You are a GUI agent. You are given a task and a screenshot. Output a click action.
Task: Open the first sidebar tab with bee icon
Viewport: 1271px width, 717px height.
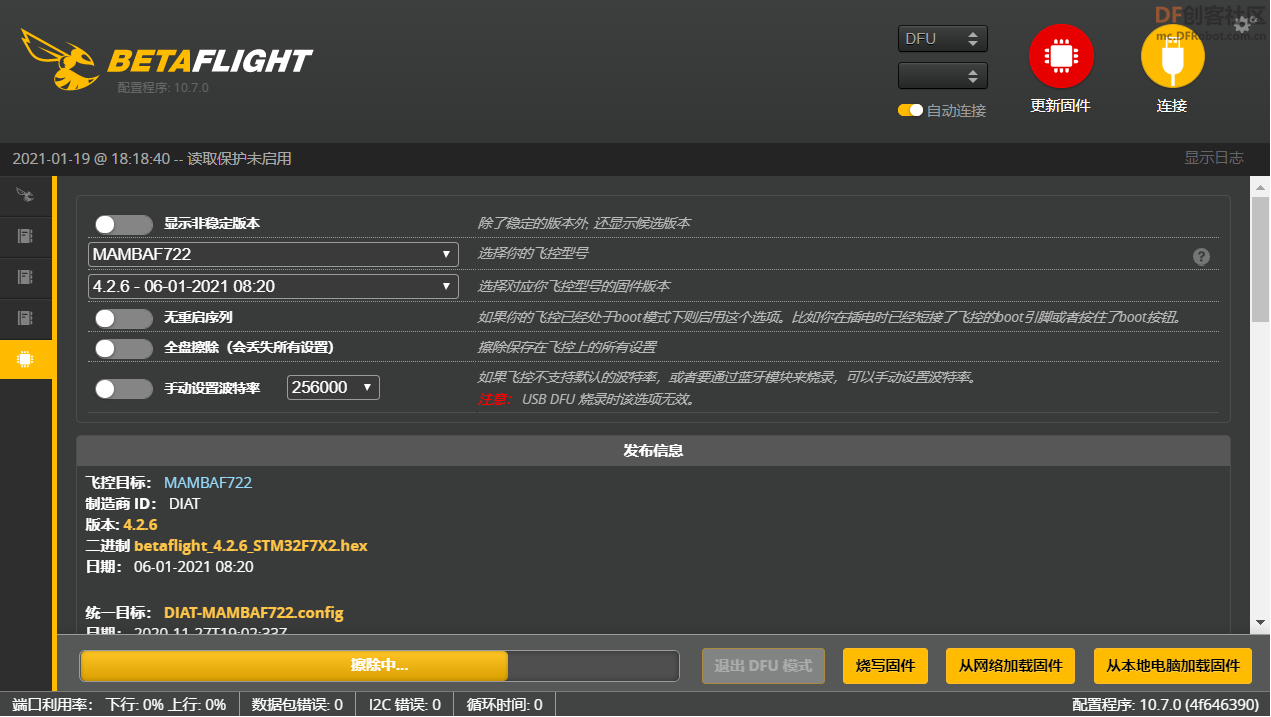[26, 194]
